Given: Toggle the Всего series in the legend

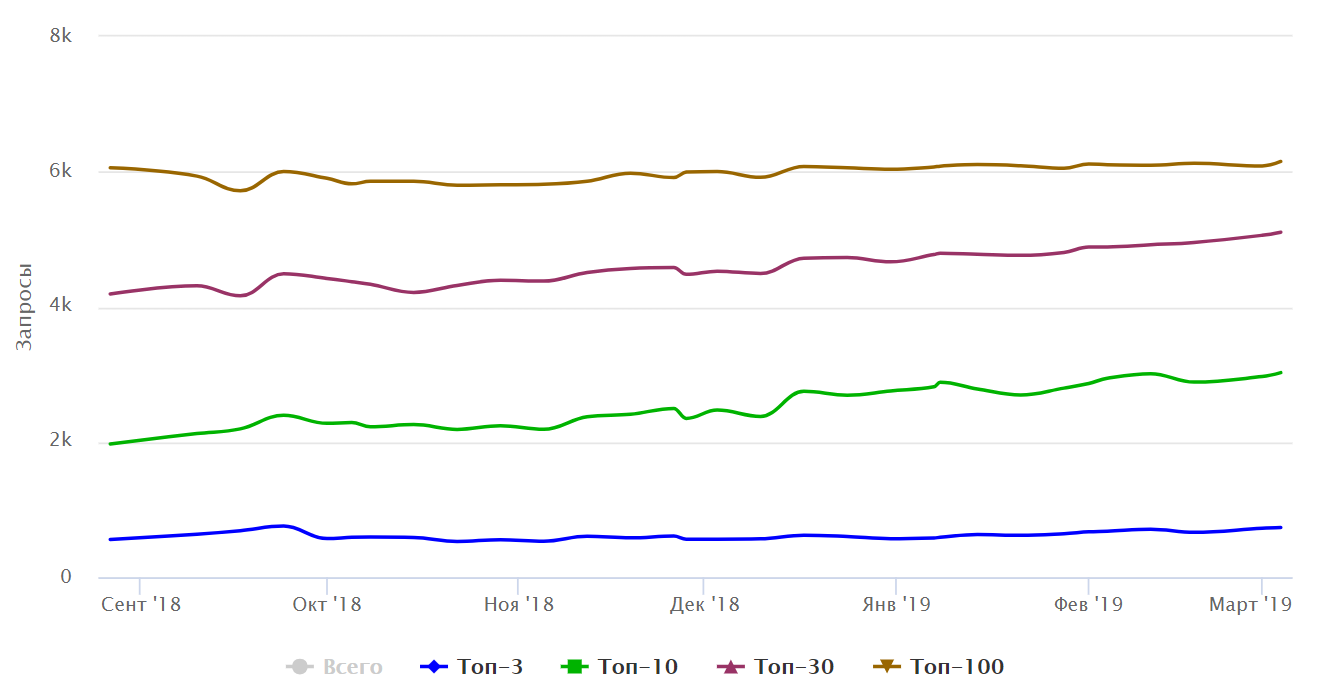Looking at the screenshot, I should point(352,667).
